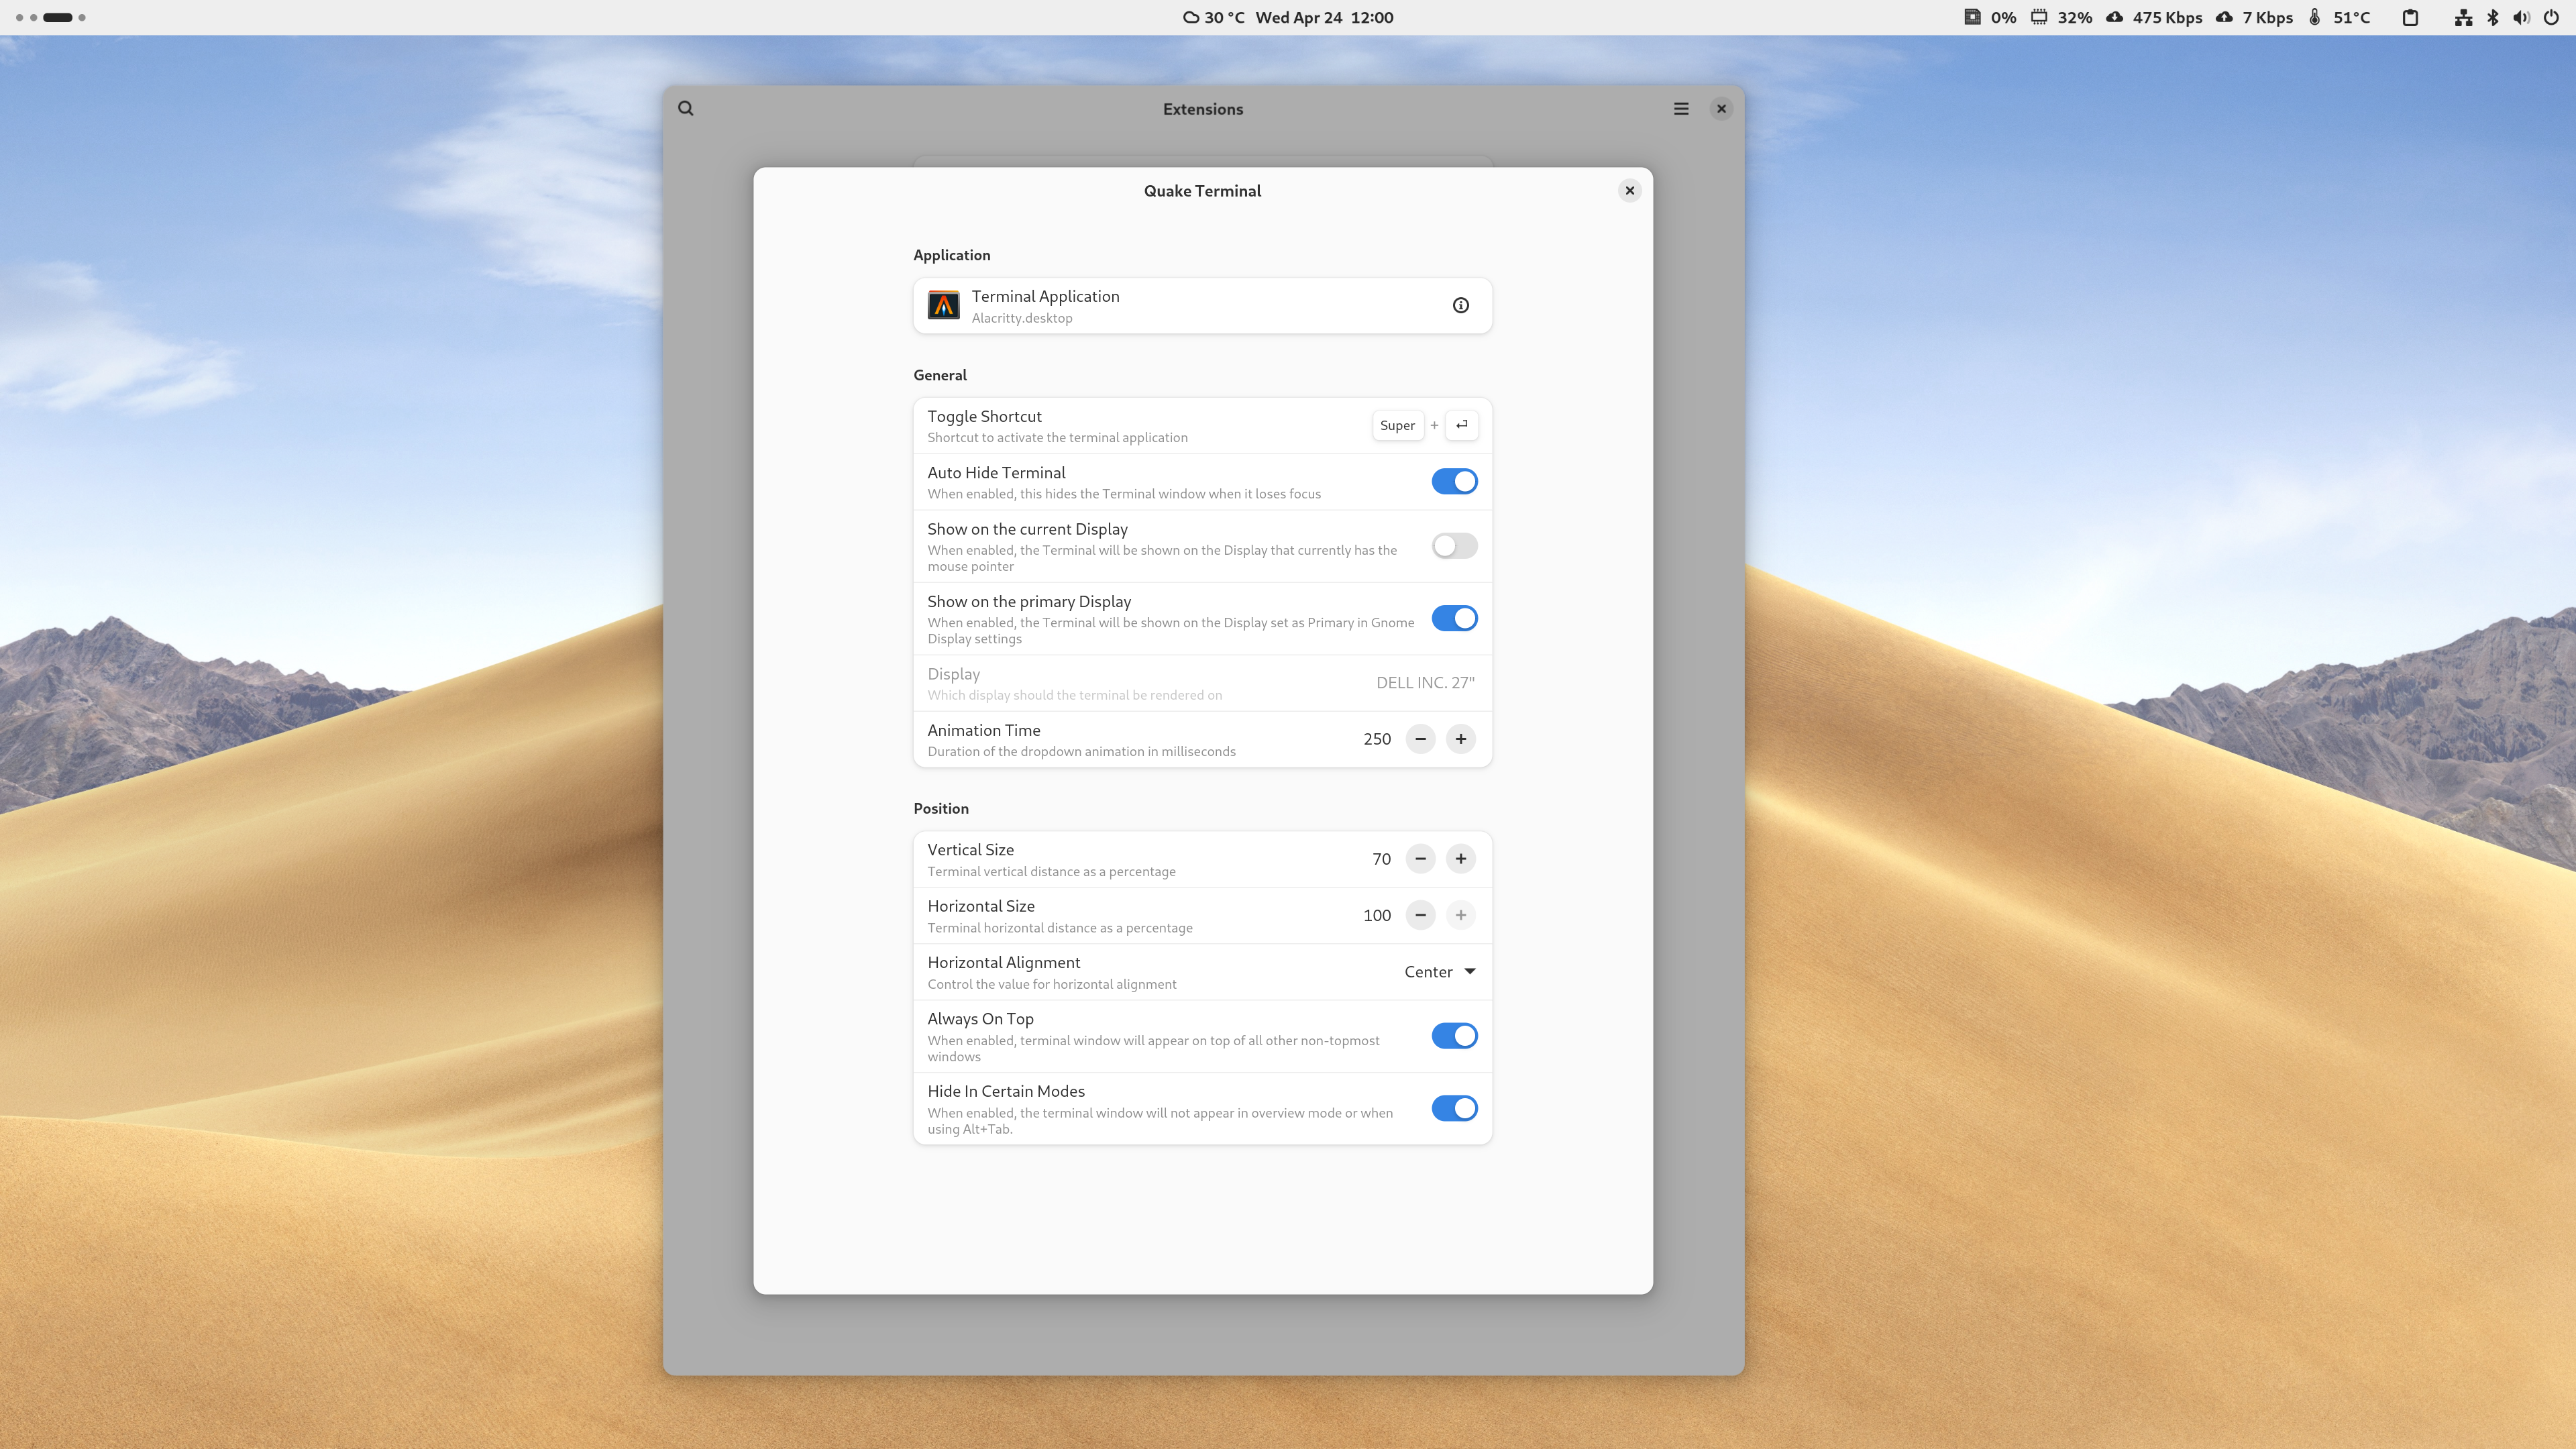Disable Auto Hide Terminal switch
This screenshot has width=2576, height=1449.
pos(1454,482)
